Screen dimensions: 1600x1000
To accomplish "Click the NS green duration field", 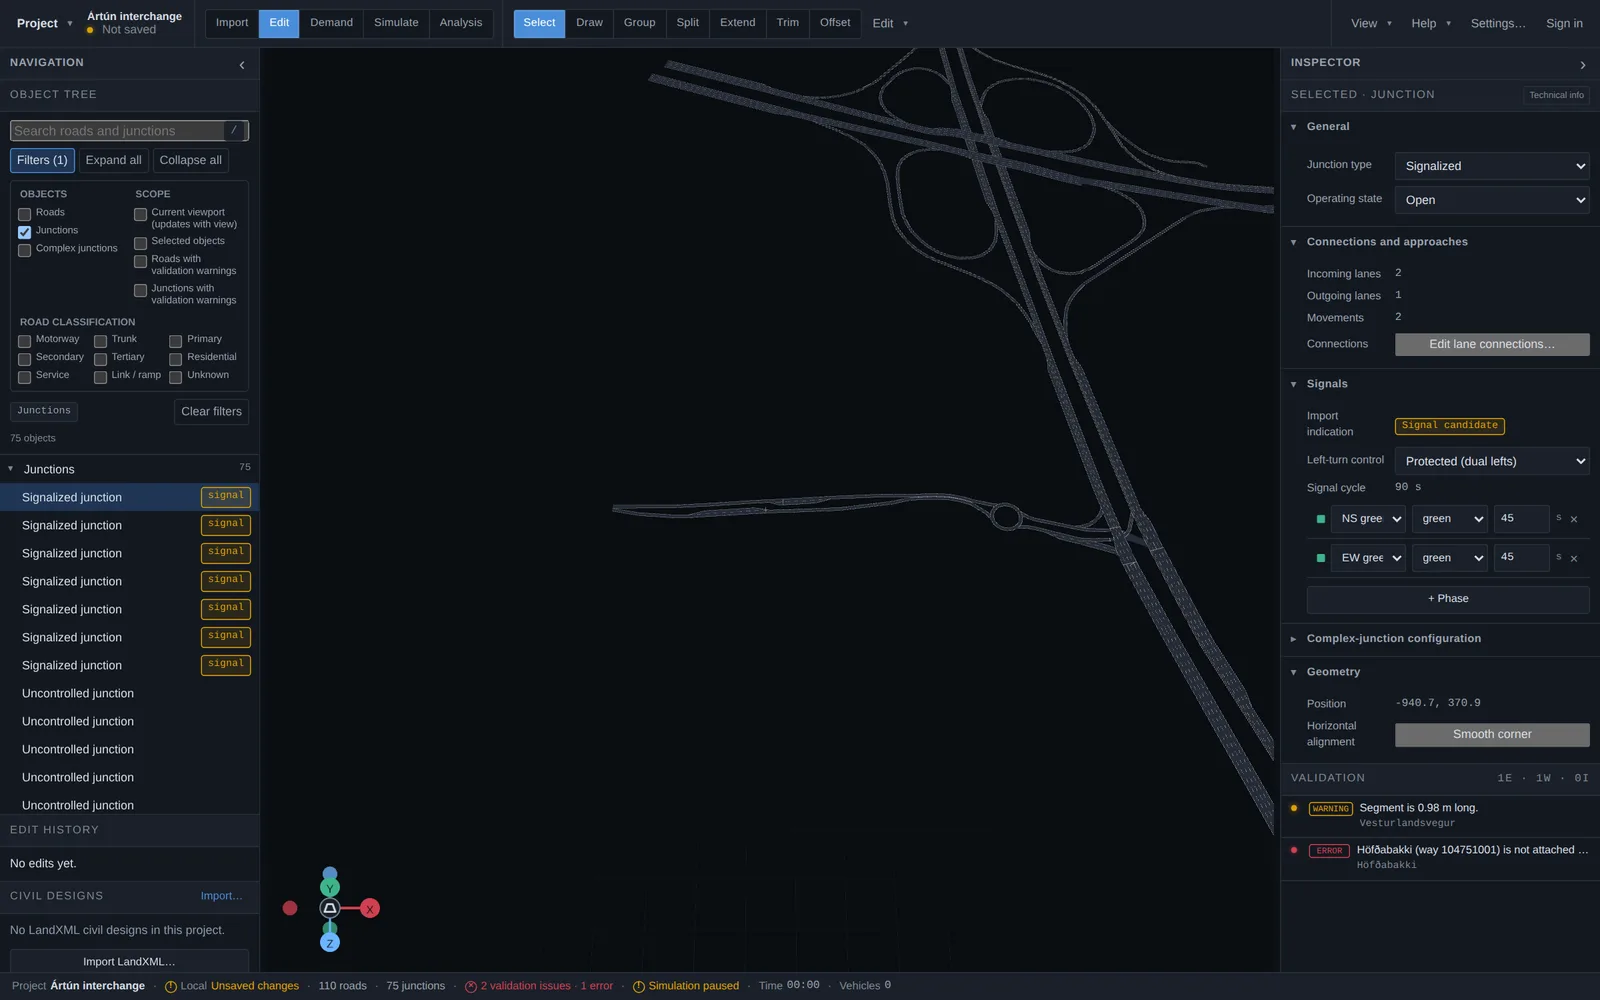I will (x=1521, y=519).
